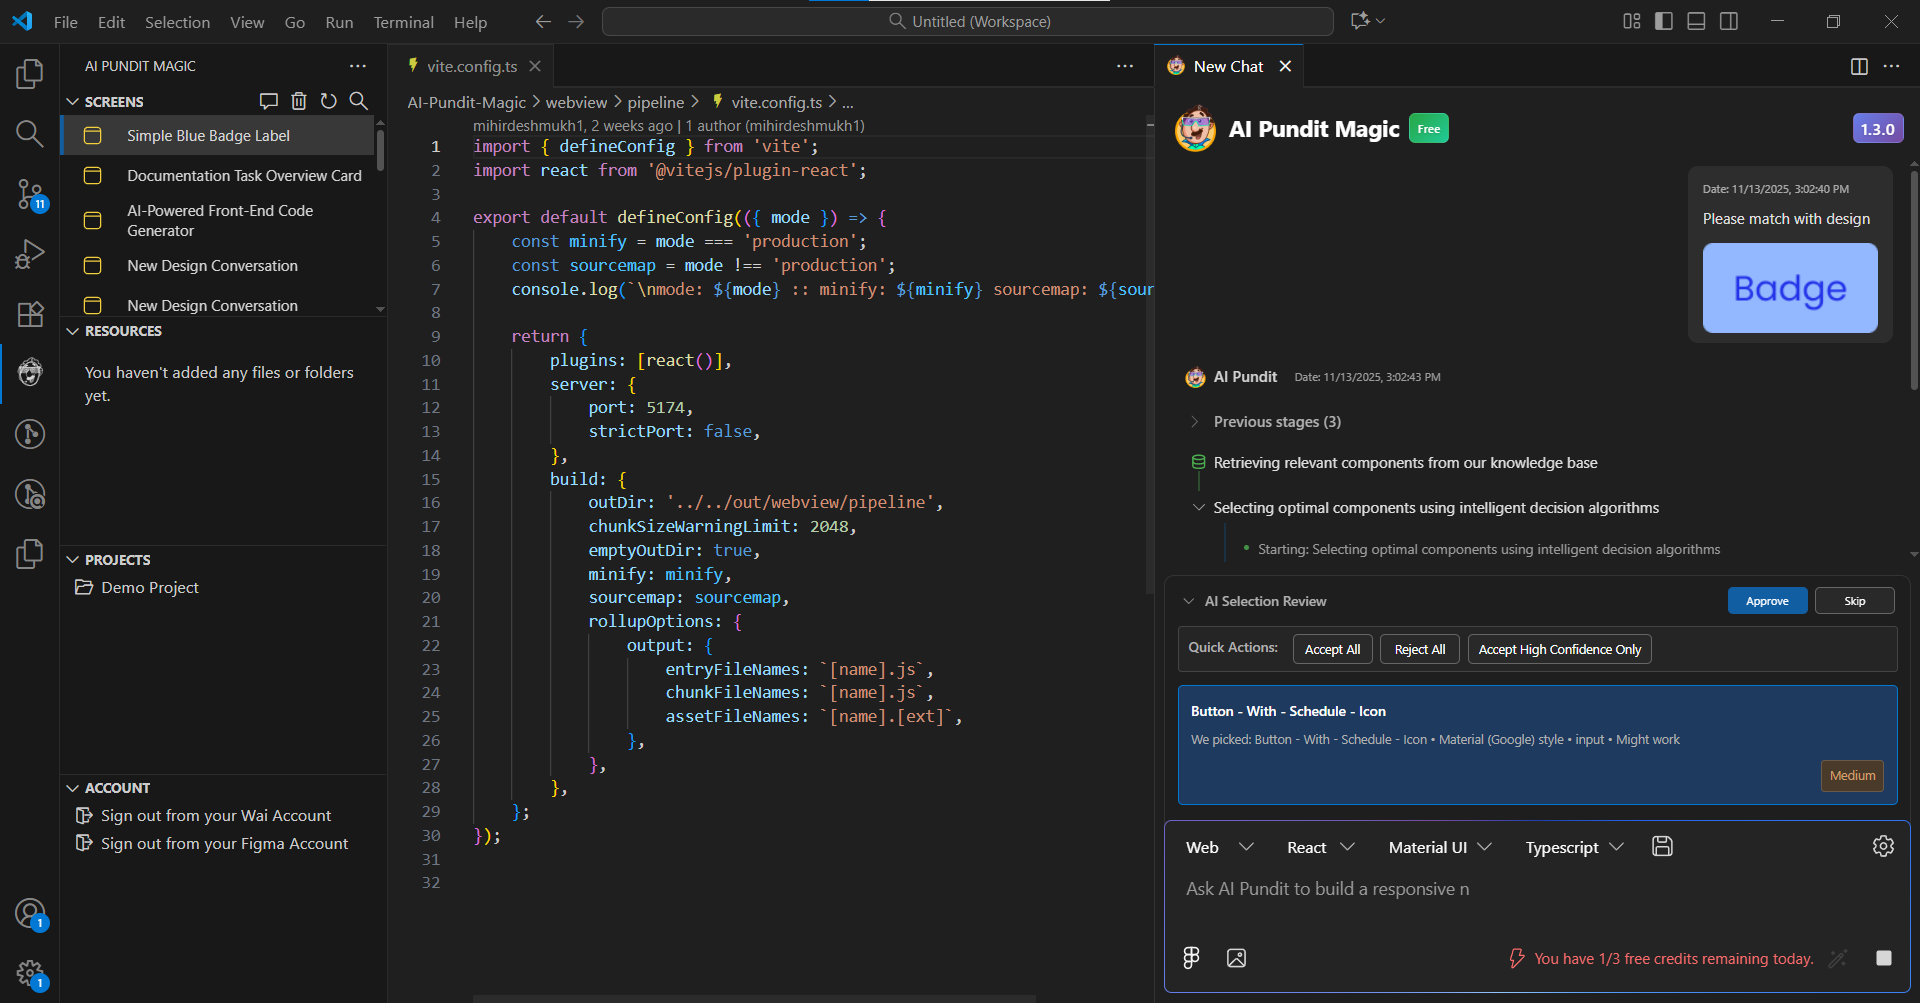1920x1003 pixels.
Task: Open the AI Pundit Magic sidebar icon
Action: pos(30,373)
